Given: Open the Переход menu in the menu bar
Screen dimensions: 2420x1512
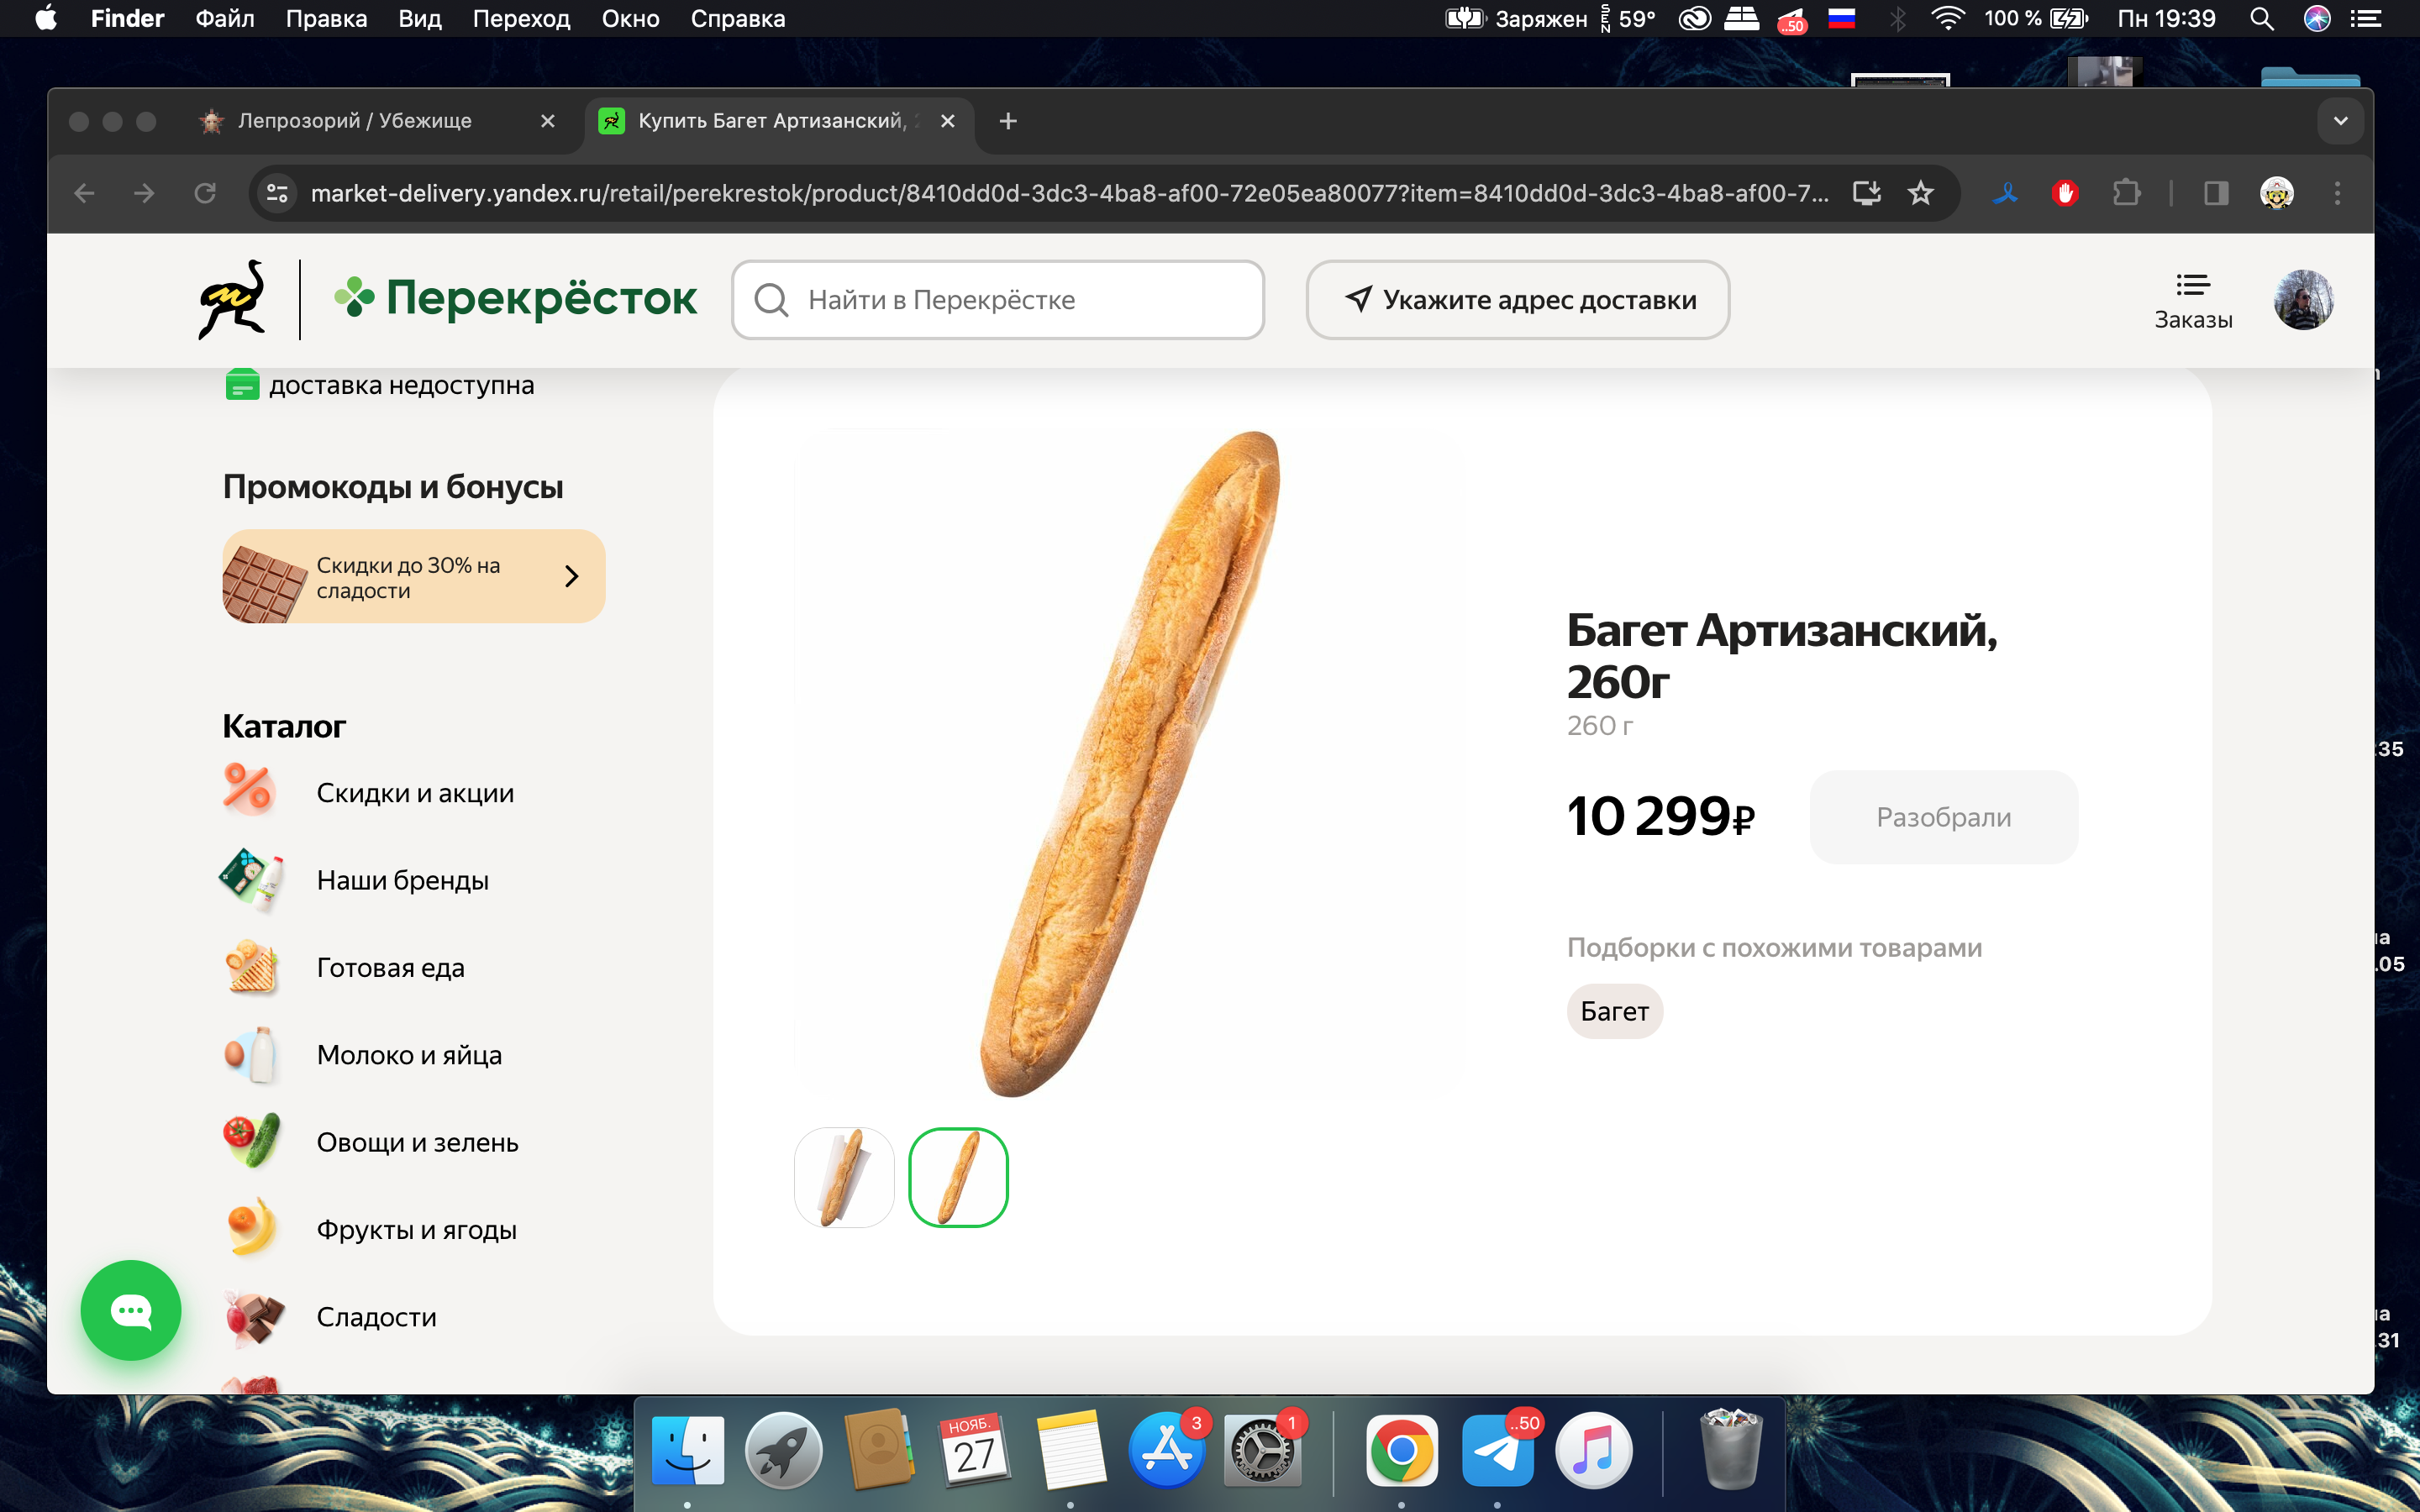Looking at the screenshot, I should pos(522,18).
